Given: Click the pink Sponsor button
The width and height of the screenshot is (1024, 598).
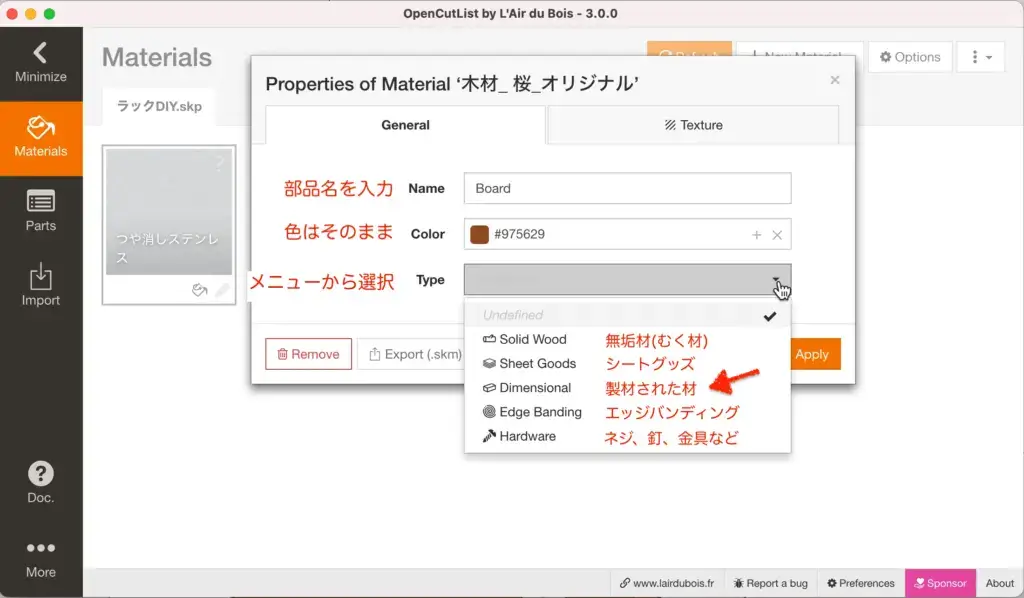Looking at the screenshot, I should [x=940, y=583].
